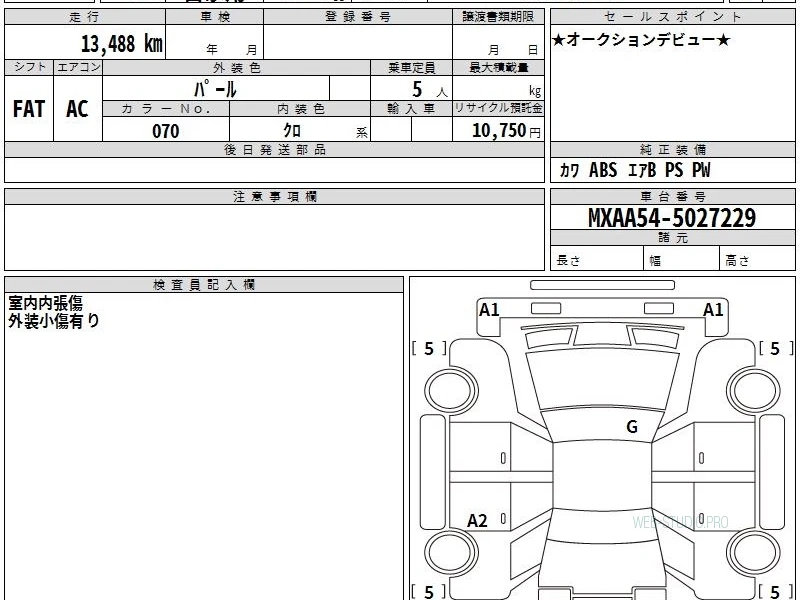
Task: Click the 輸入車 header
Action: pos(411,109)
